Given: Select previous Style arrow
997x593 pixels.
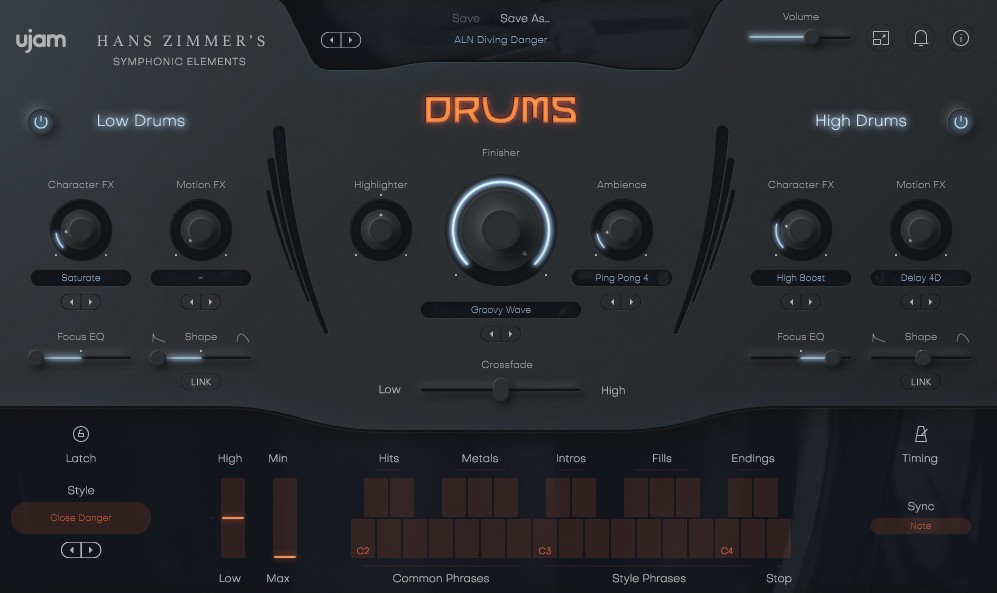Looking at the screenshot, I should point(72,550).
